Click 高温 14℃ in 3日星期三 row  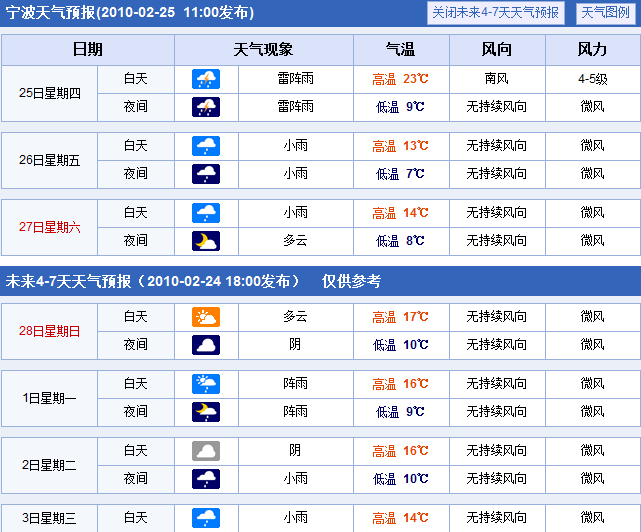coord(400,518)
